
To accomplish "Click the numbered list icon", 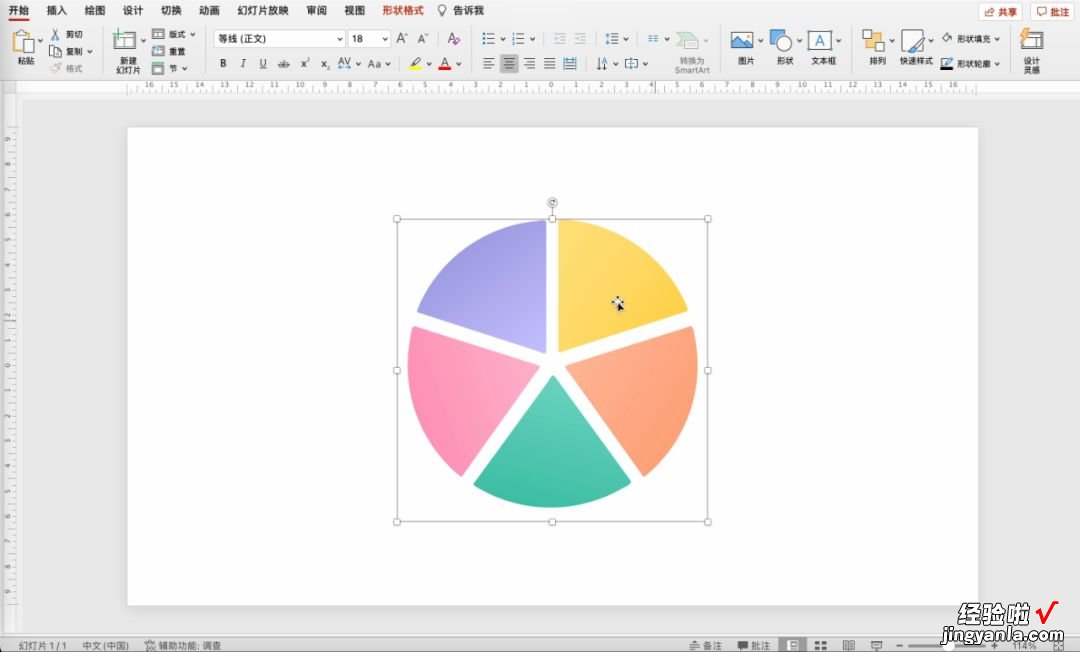I will (x=518, y=39).
